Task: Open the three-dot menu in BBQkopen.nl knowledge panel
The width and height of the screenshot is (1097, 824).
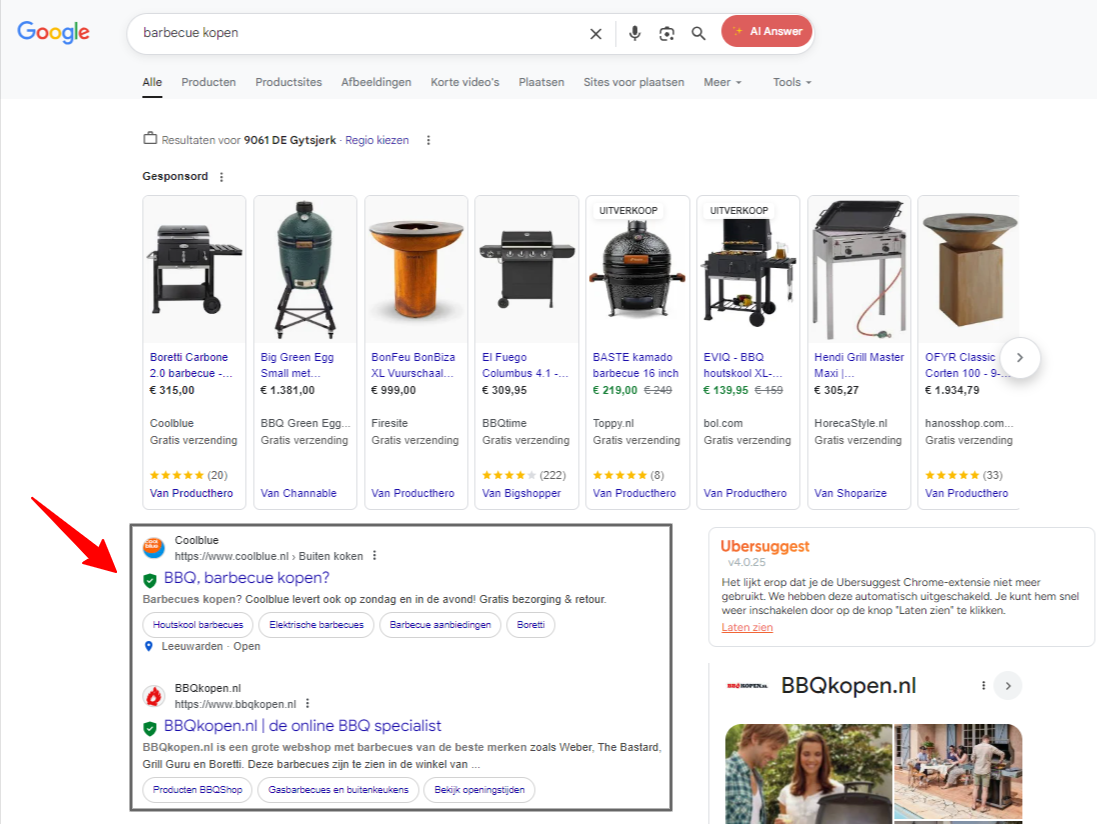Action: click(x=984, y=686)
